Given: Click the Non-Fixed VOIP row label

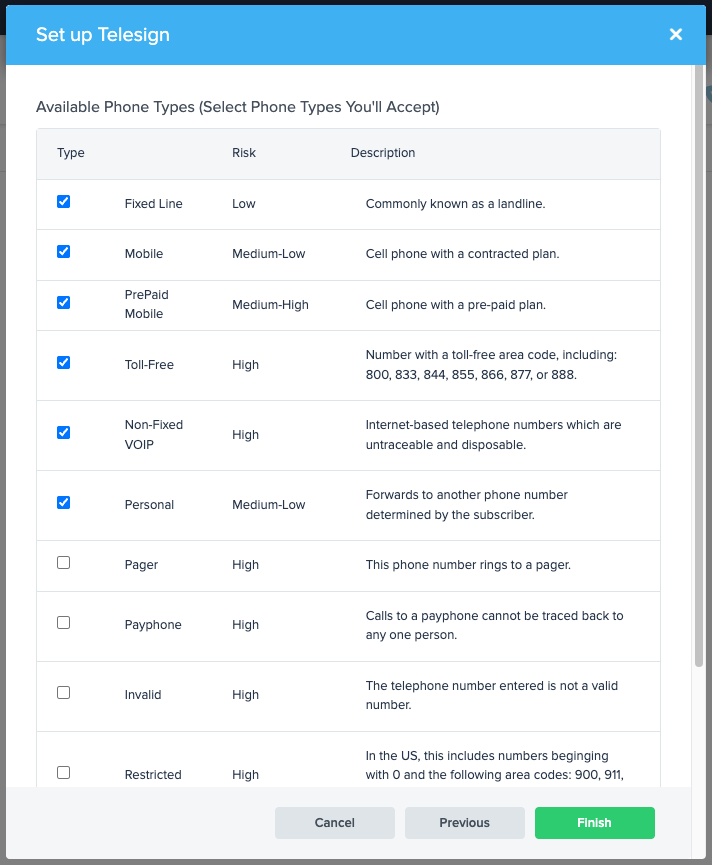Looking at the screenshot, I should 154,434.
